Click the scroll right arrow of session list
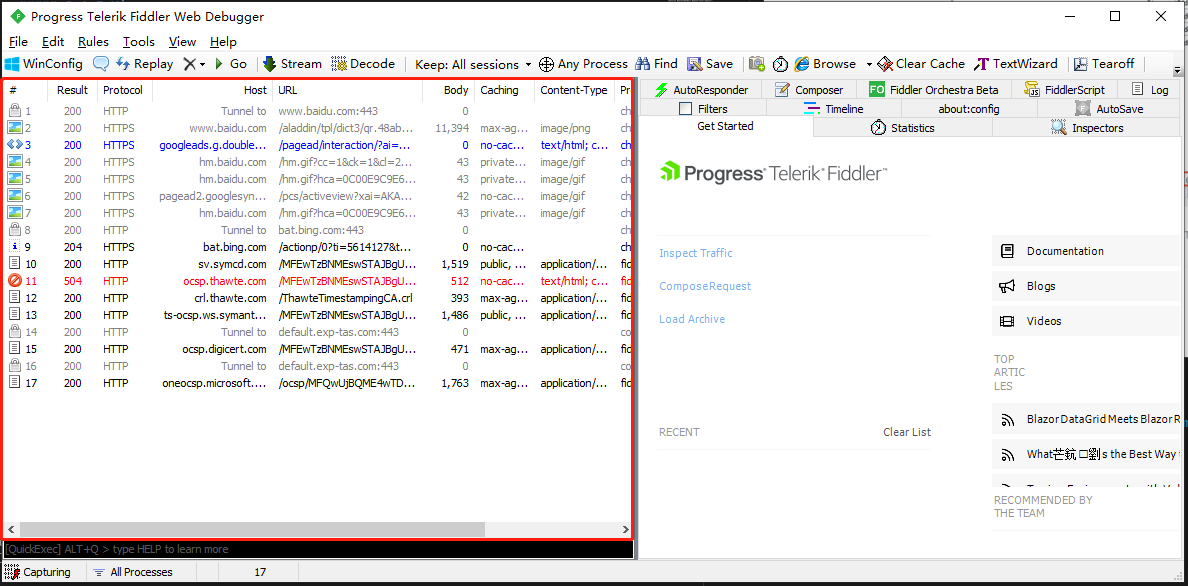 click(626, 529)
